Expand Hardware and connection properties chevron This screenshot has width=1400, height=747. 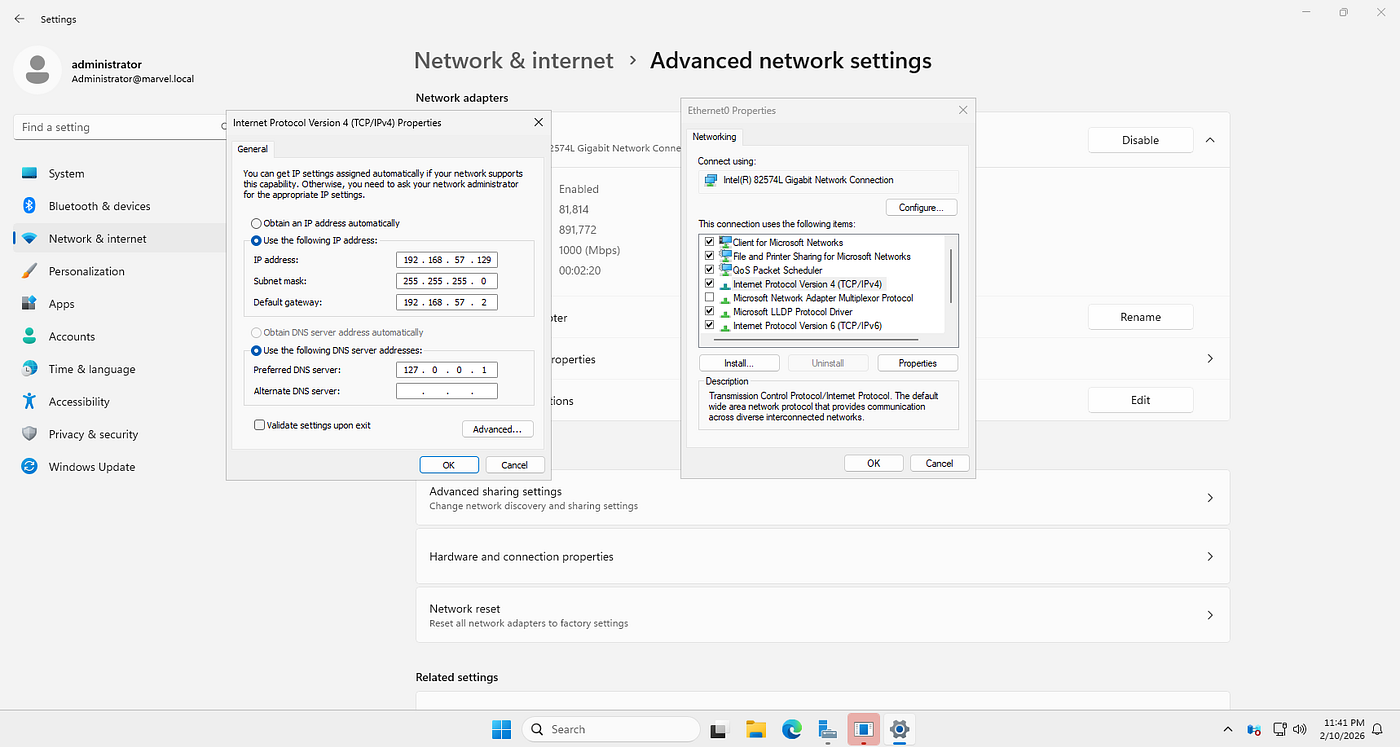[1210, 557]
